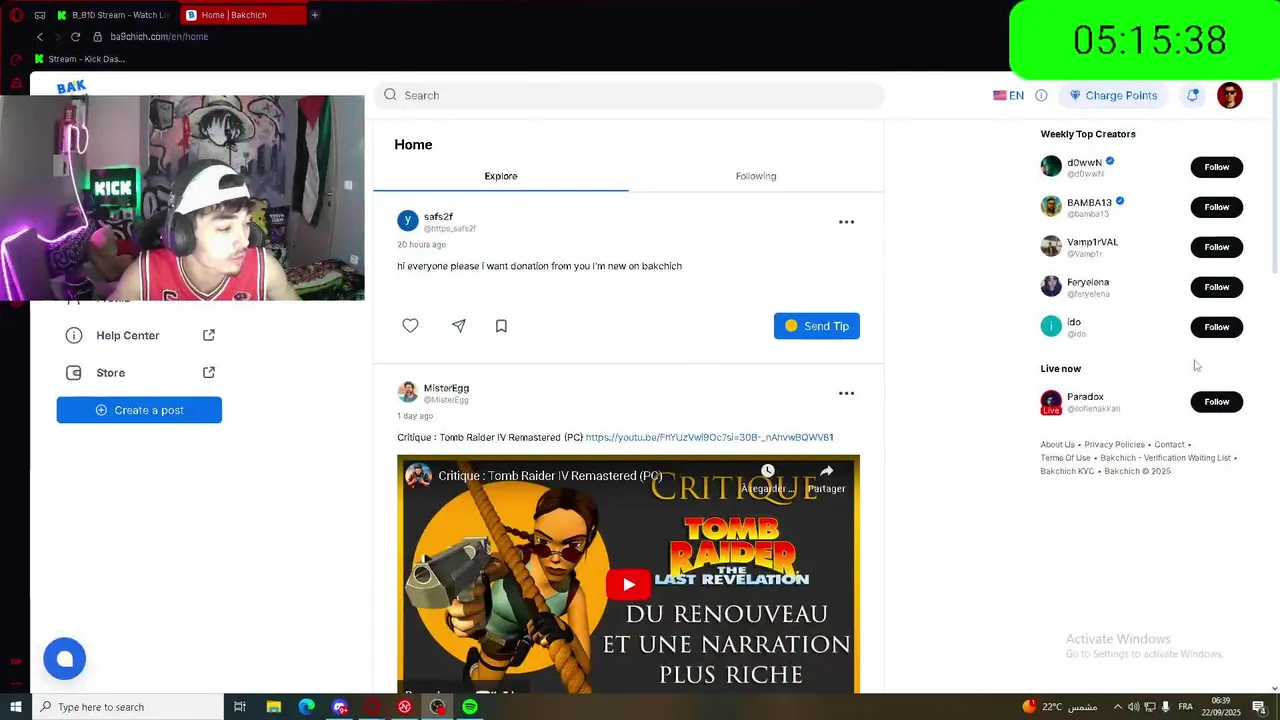Go back in the browser
Screen dimensions: 1280x720
coord(40,37)
